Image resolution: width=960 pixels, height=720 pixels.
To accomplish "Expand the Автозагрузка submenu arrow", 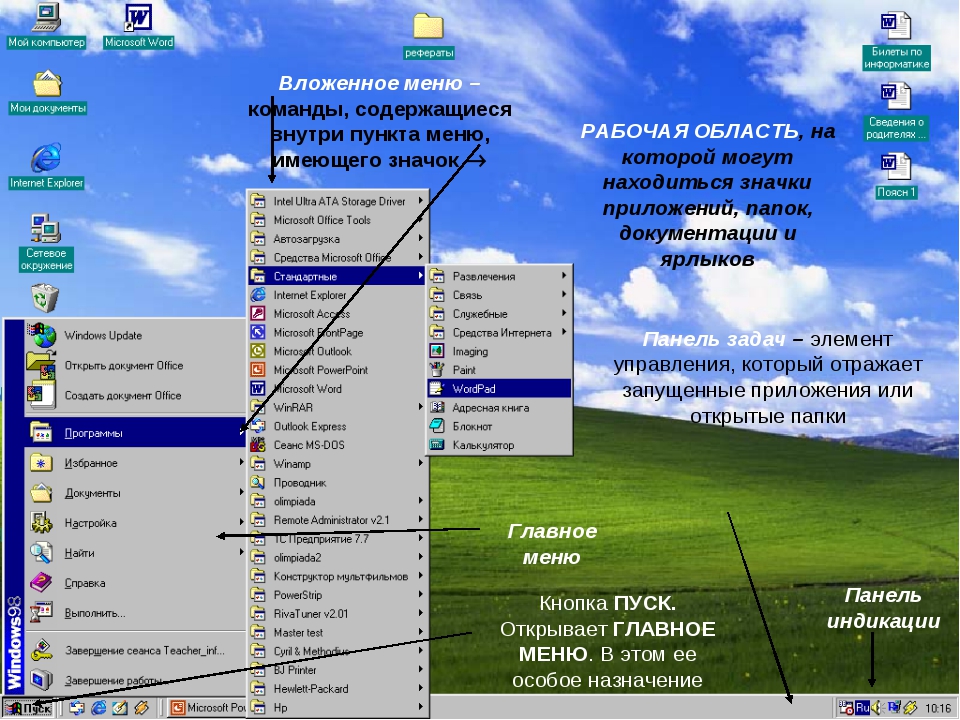I will pyautogui.click(x=421, y=238).
